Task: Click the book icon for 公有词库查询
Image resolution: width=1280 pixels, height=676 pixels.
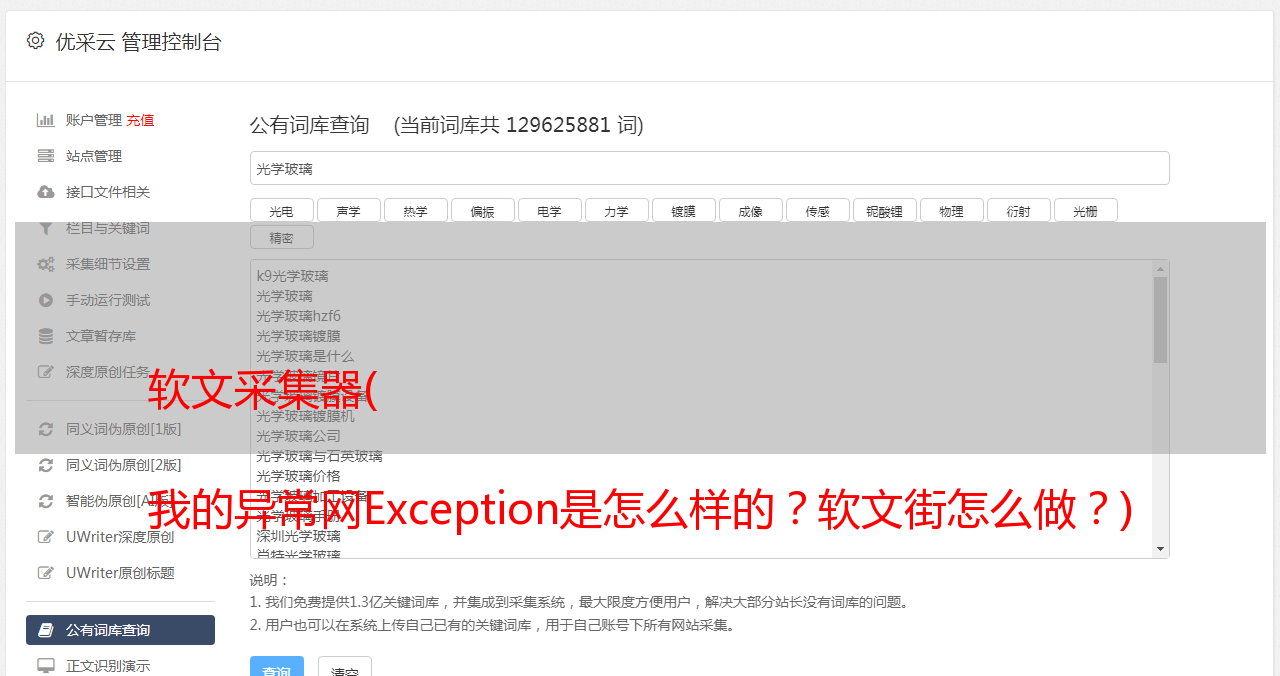Action: pos(46,630)
